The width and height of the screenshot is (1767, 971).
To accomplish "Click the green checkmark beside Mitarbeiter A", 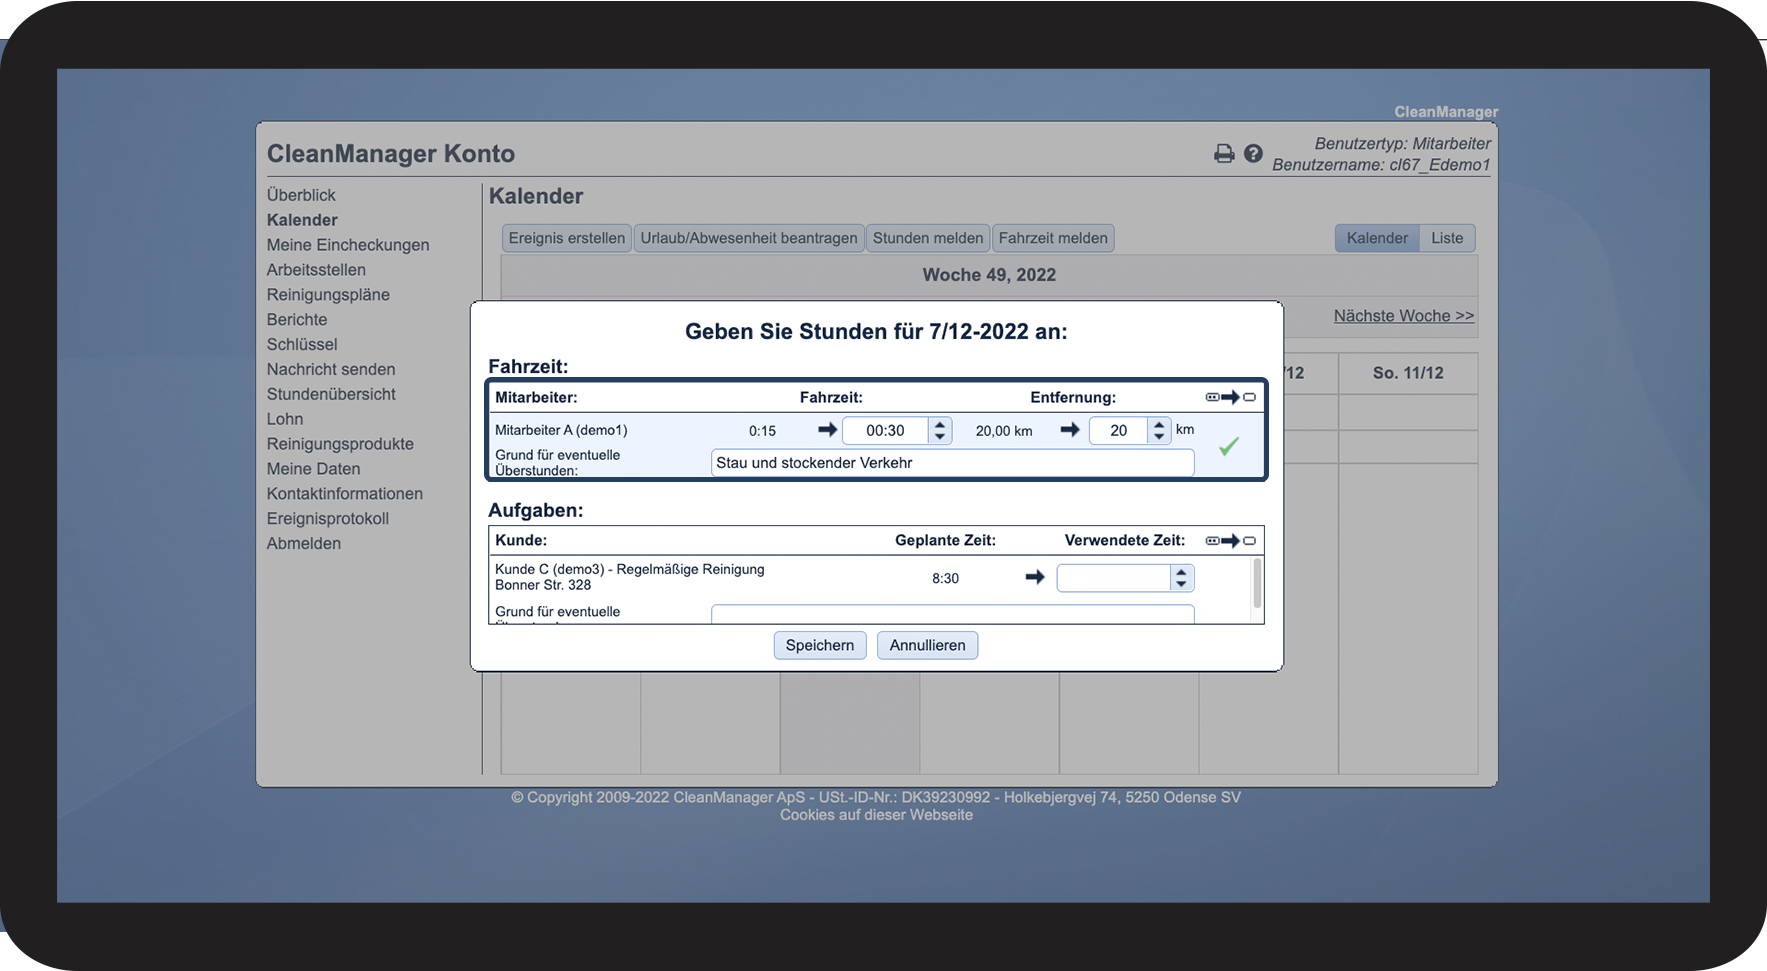I will [x=1229, y=446].
